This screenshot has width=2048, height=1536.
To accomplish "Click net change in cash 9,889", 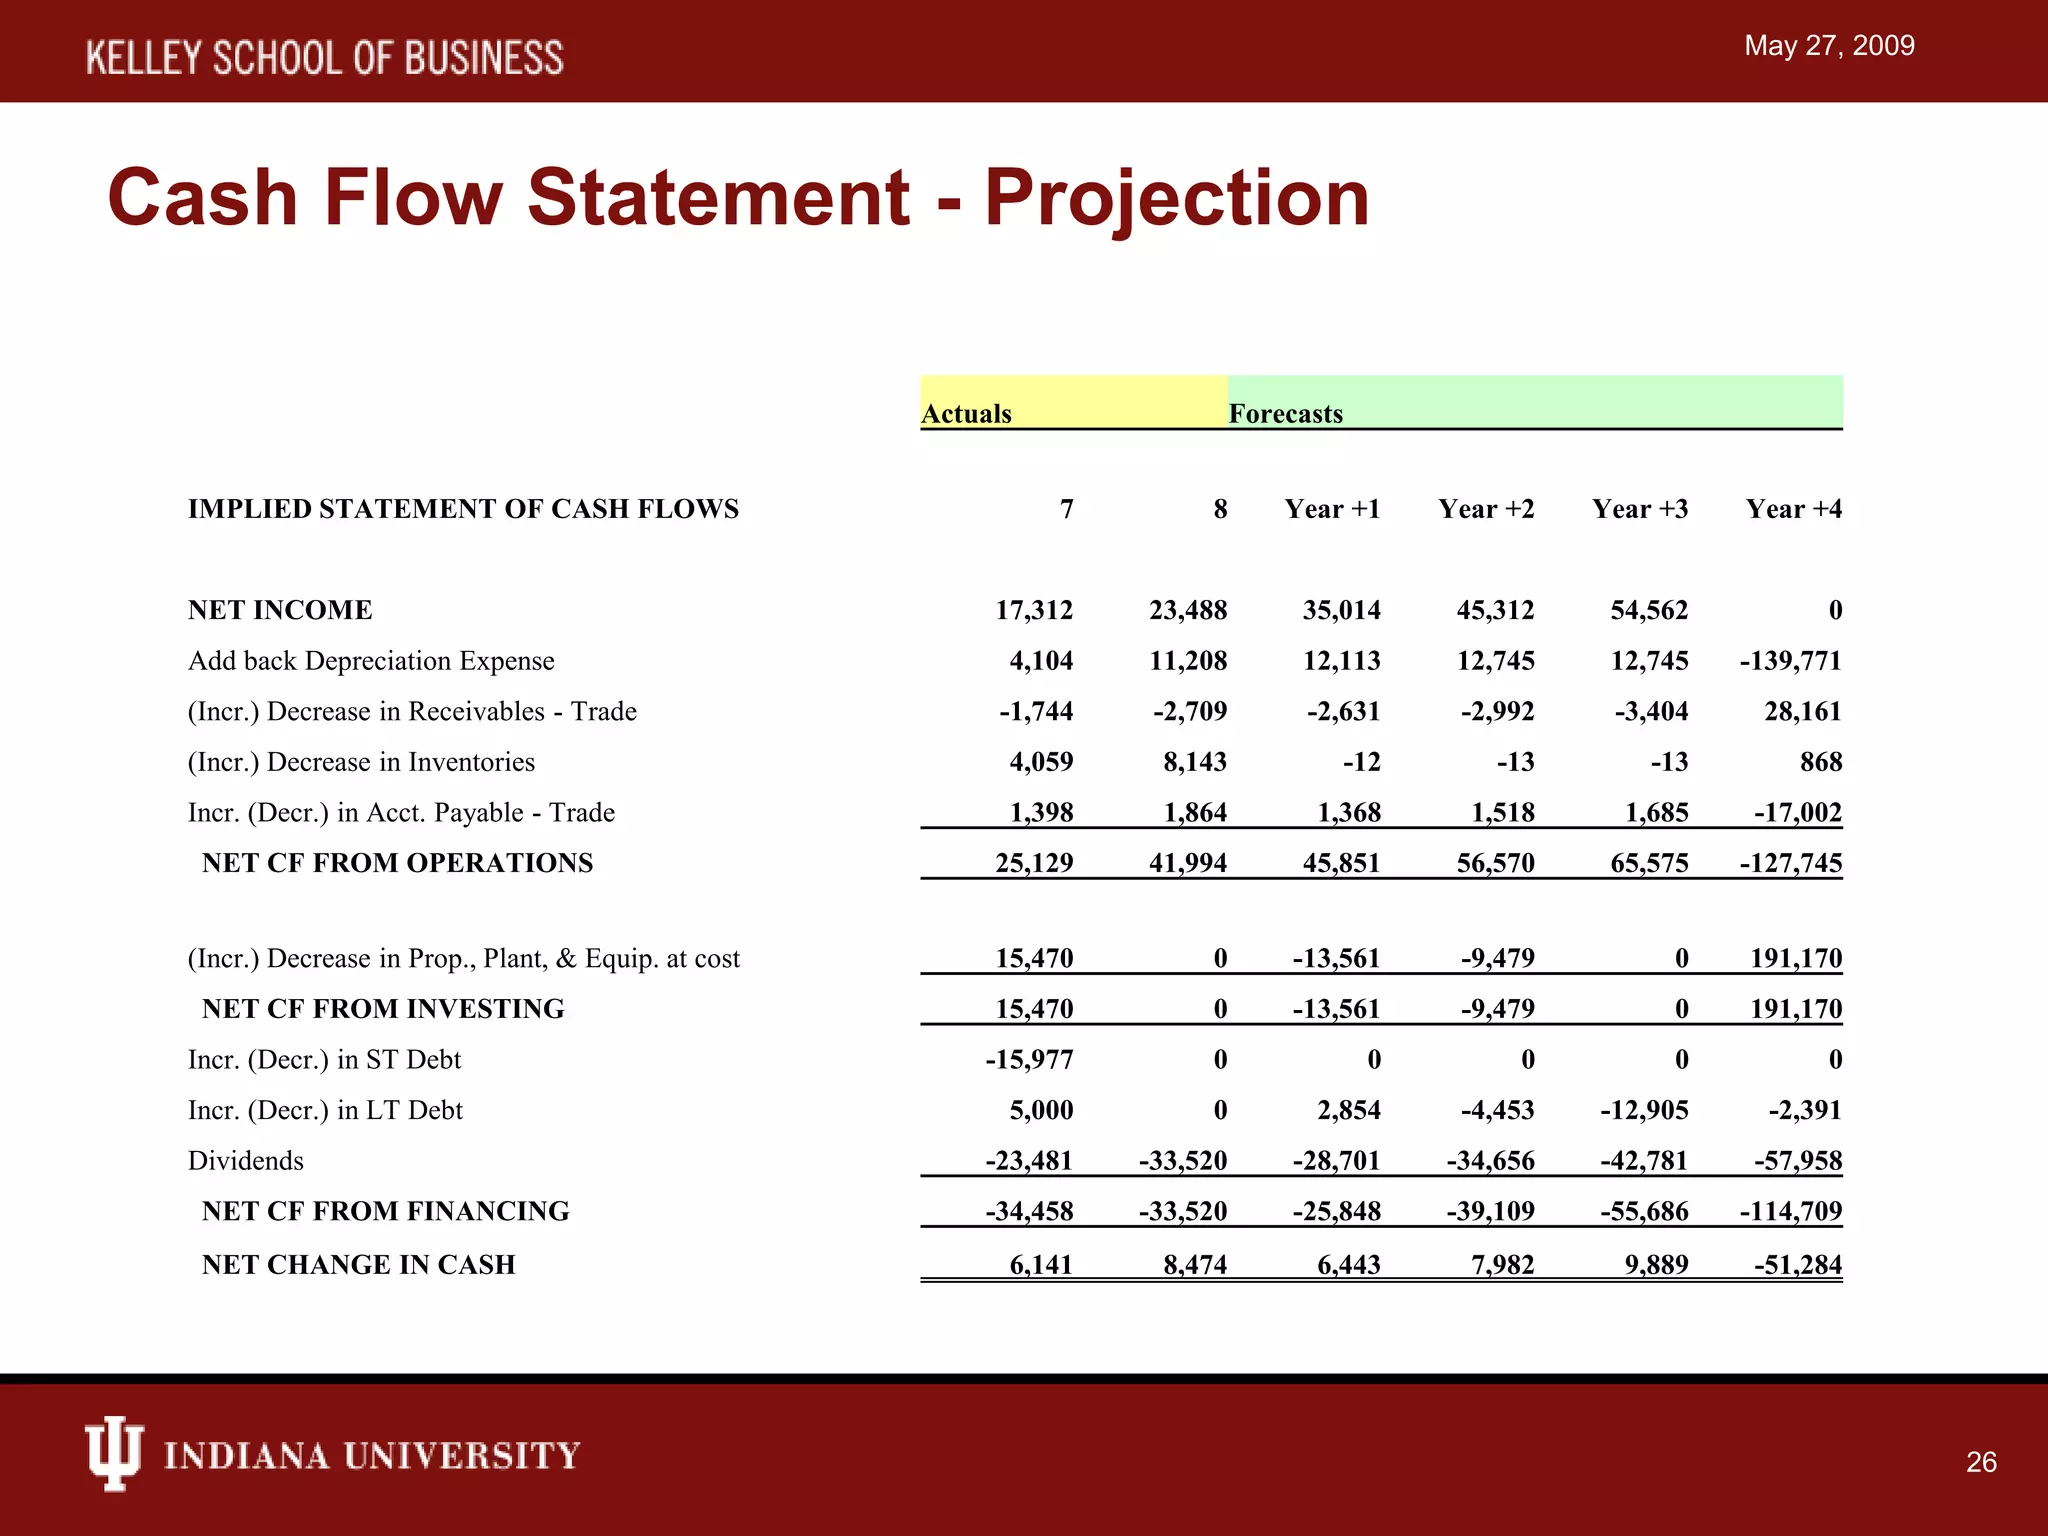I will coord(1657,1265).
